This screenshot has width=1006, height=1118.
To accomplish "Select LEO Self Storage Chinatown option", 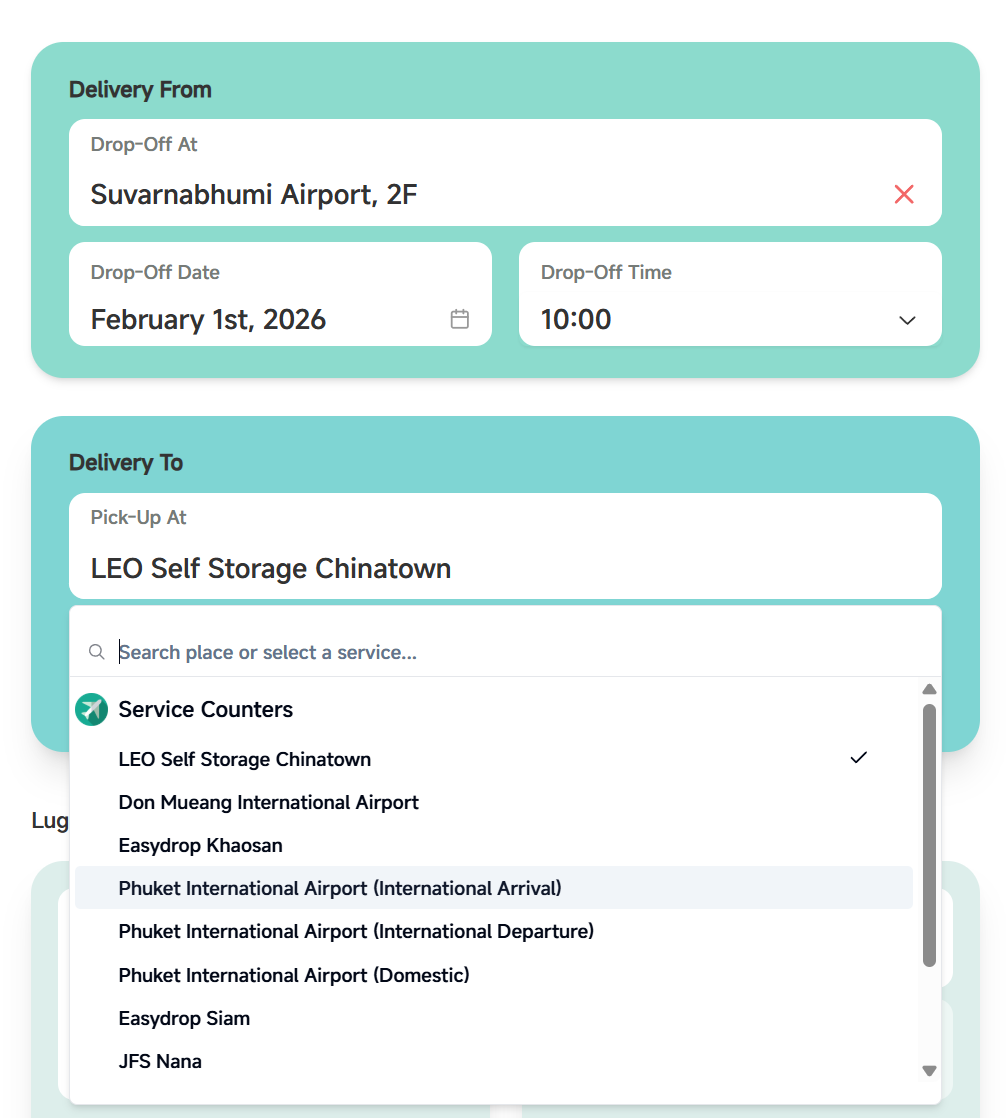I will click(245, 759).
